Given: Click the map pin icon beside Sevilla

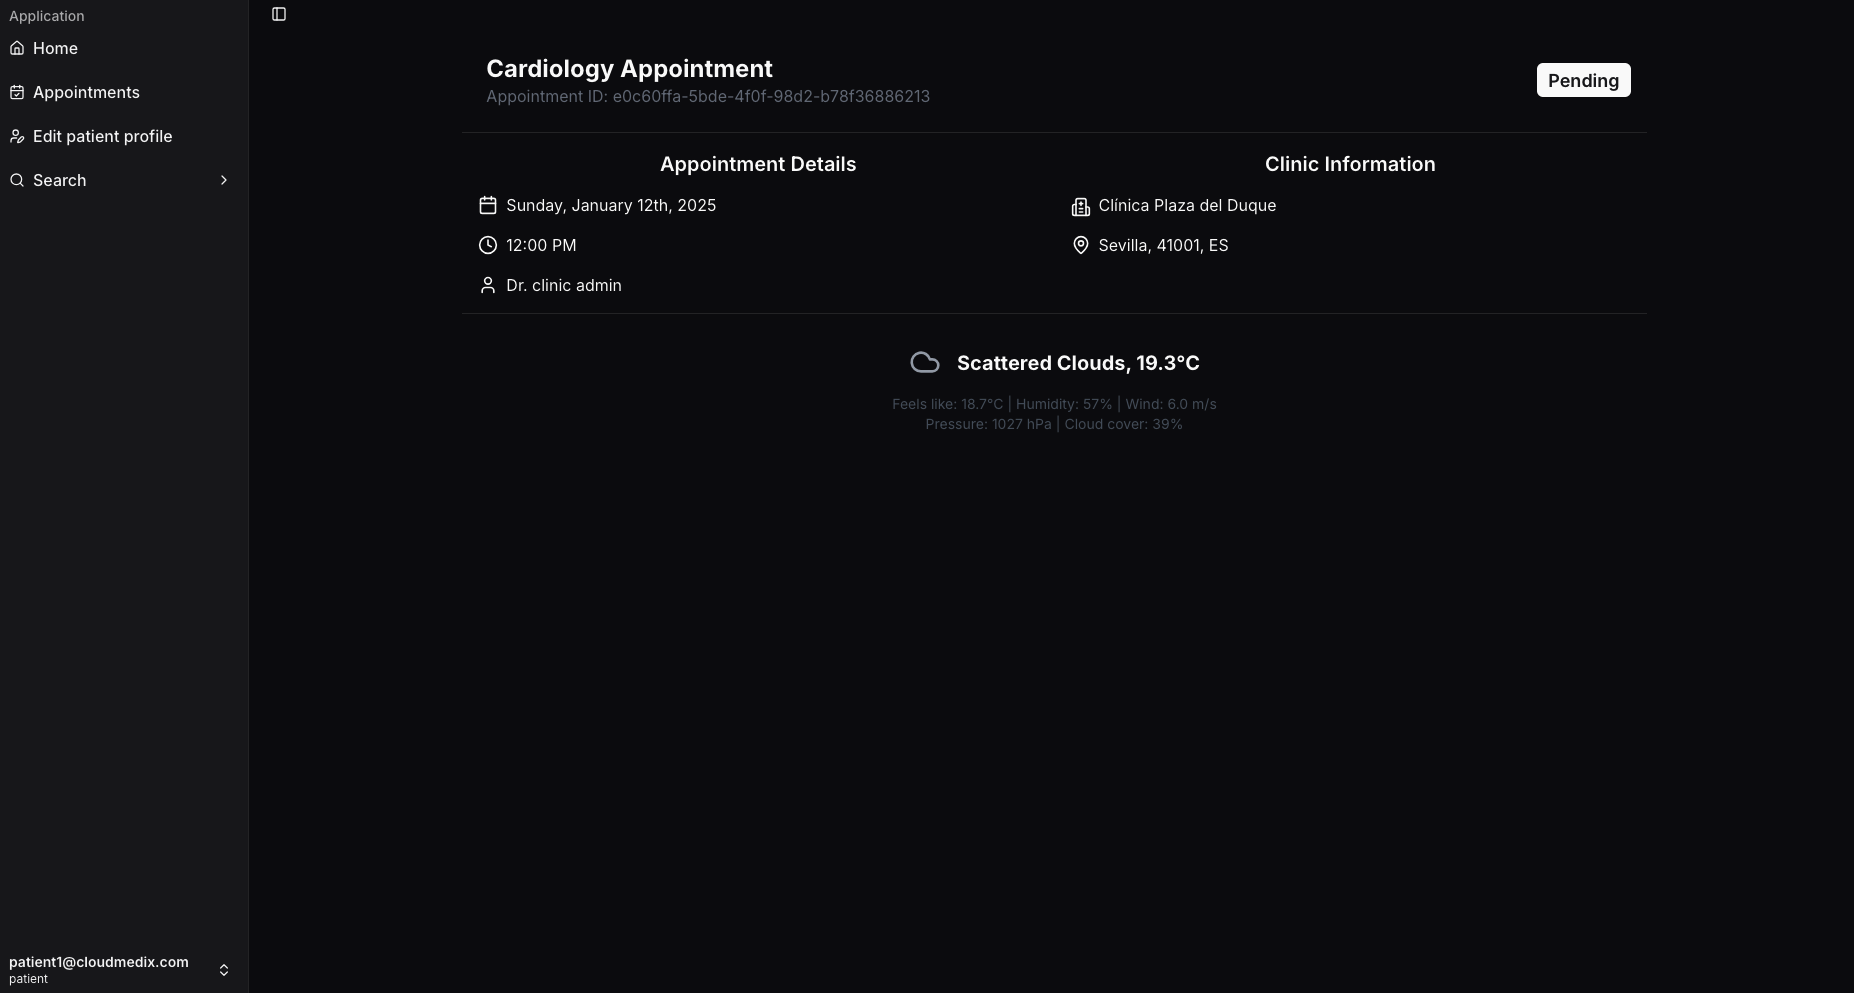Looking at the screenshot, I should (x=1080, y=245).
